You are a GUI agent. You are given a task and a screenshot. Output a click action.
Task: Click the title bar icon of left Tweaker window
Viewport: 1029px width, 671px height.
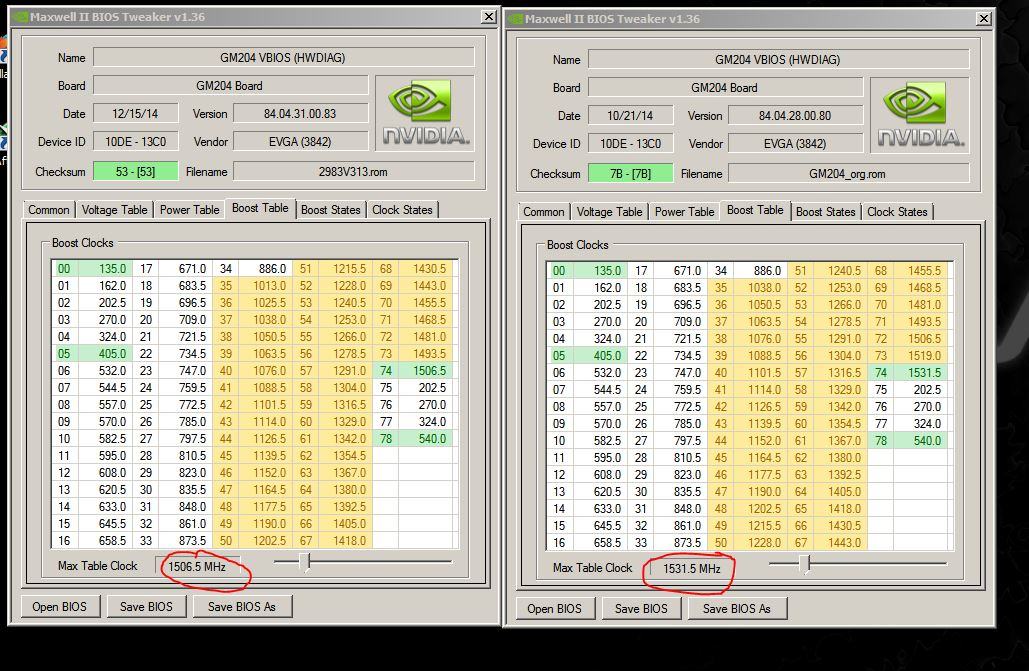click(x=20, y=16)
